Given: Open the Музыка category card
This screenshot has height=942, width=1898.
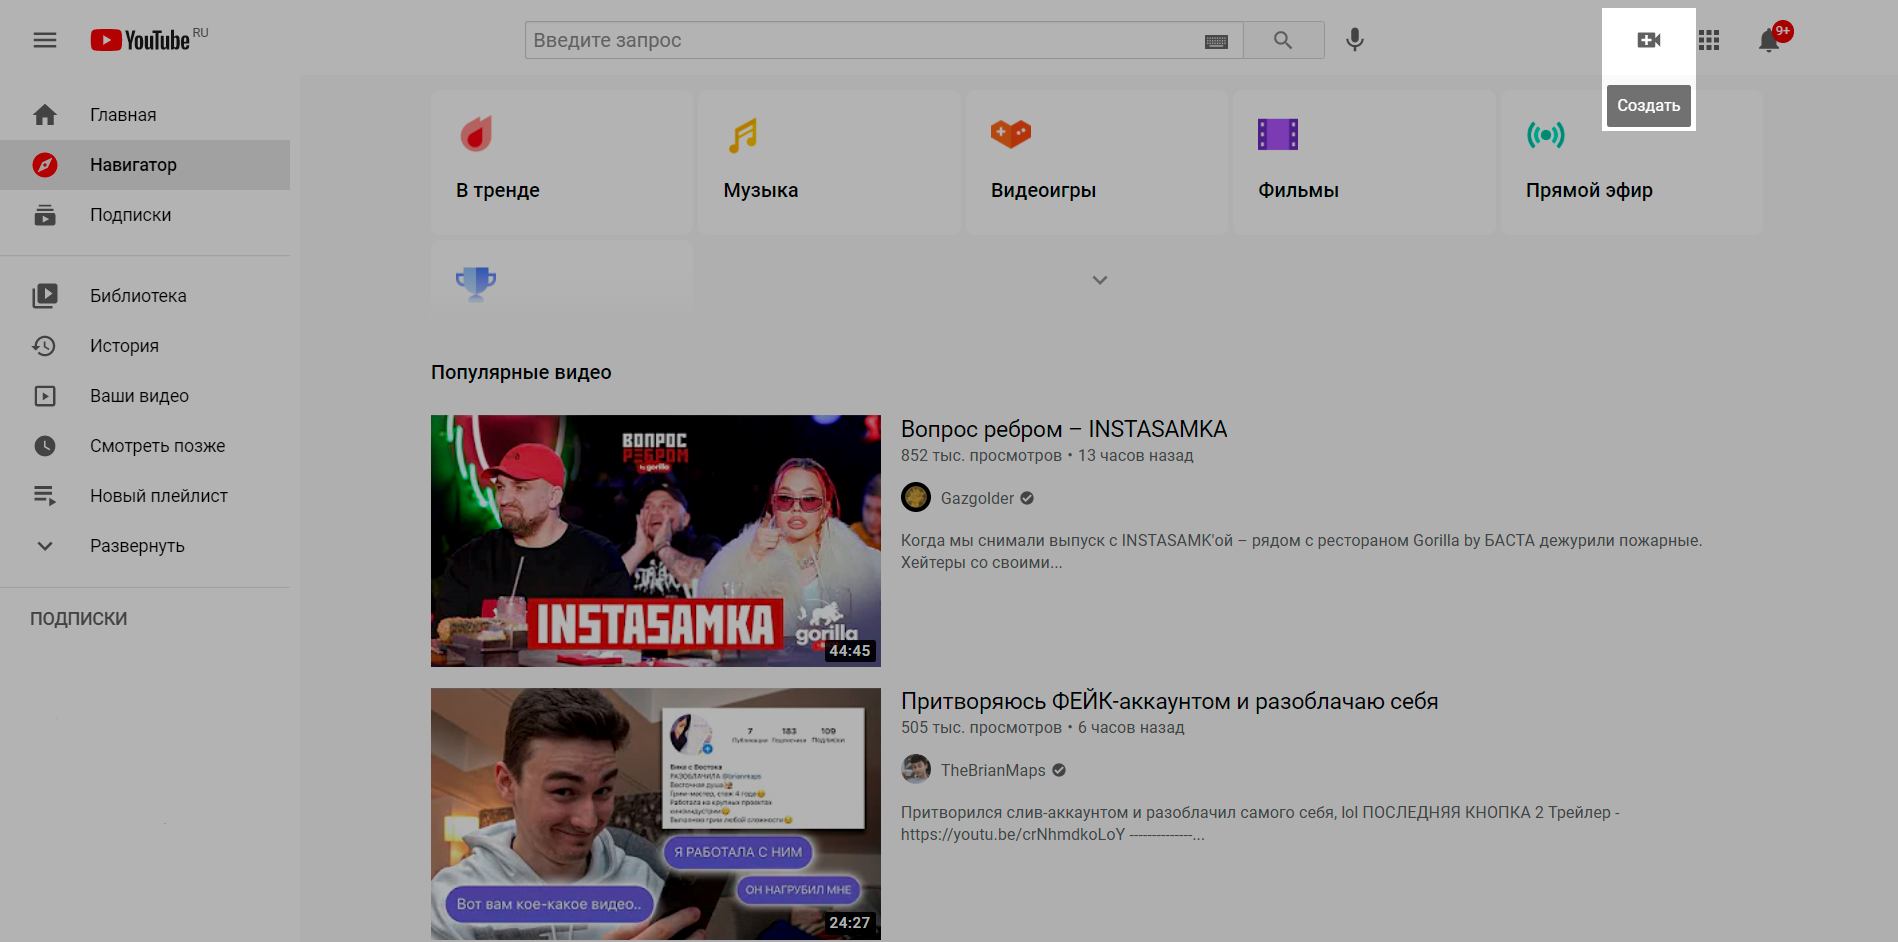Looking at the screenshot, I should click(829, 162).
